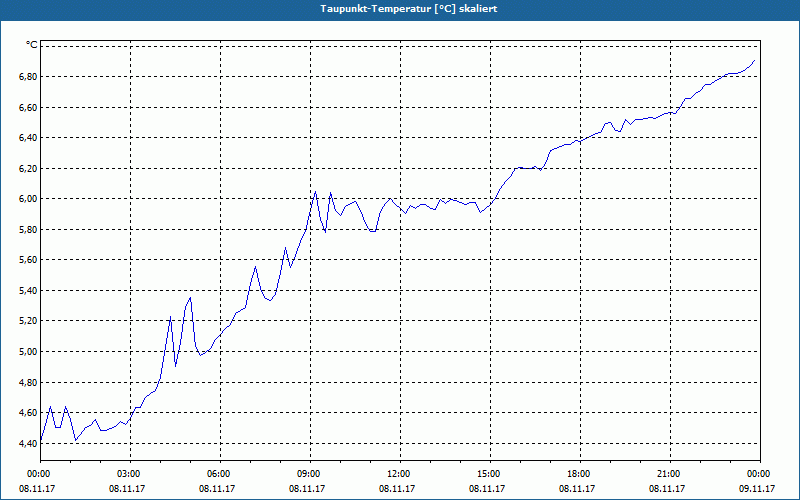The width and height of the screenshot is (800, 500).
Task: Click the 08.11.17 date beneath 18:00
Action: (577, 488)
